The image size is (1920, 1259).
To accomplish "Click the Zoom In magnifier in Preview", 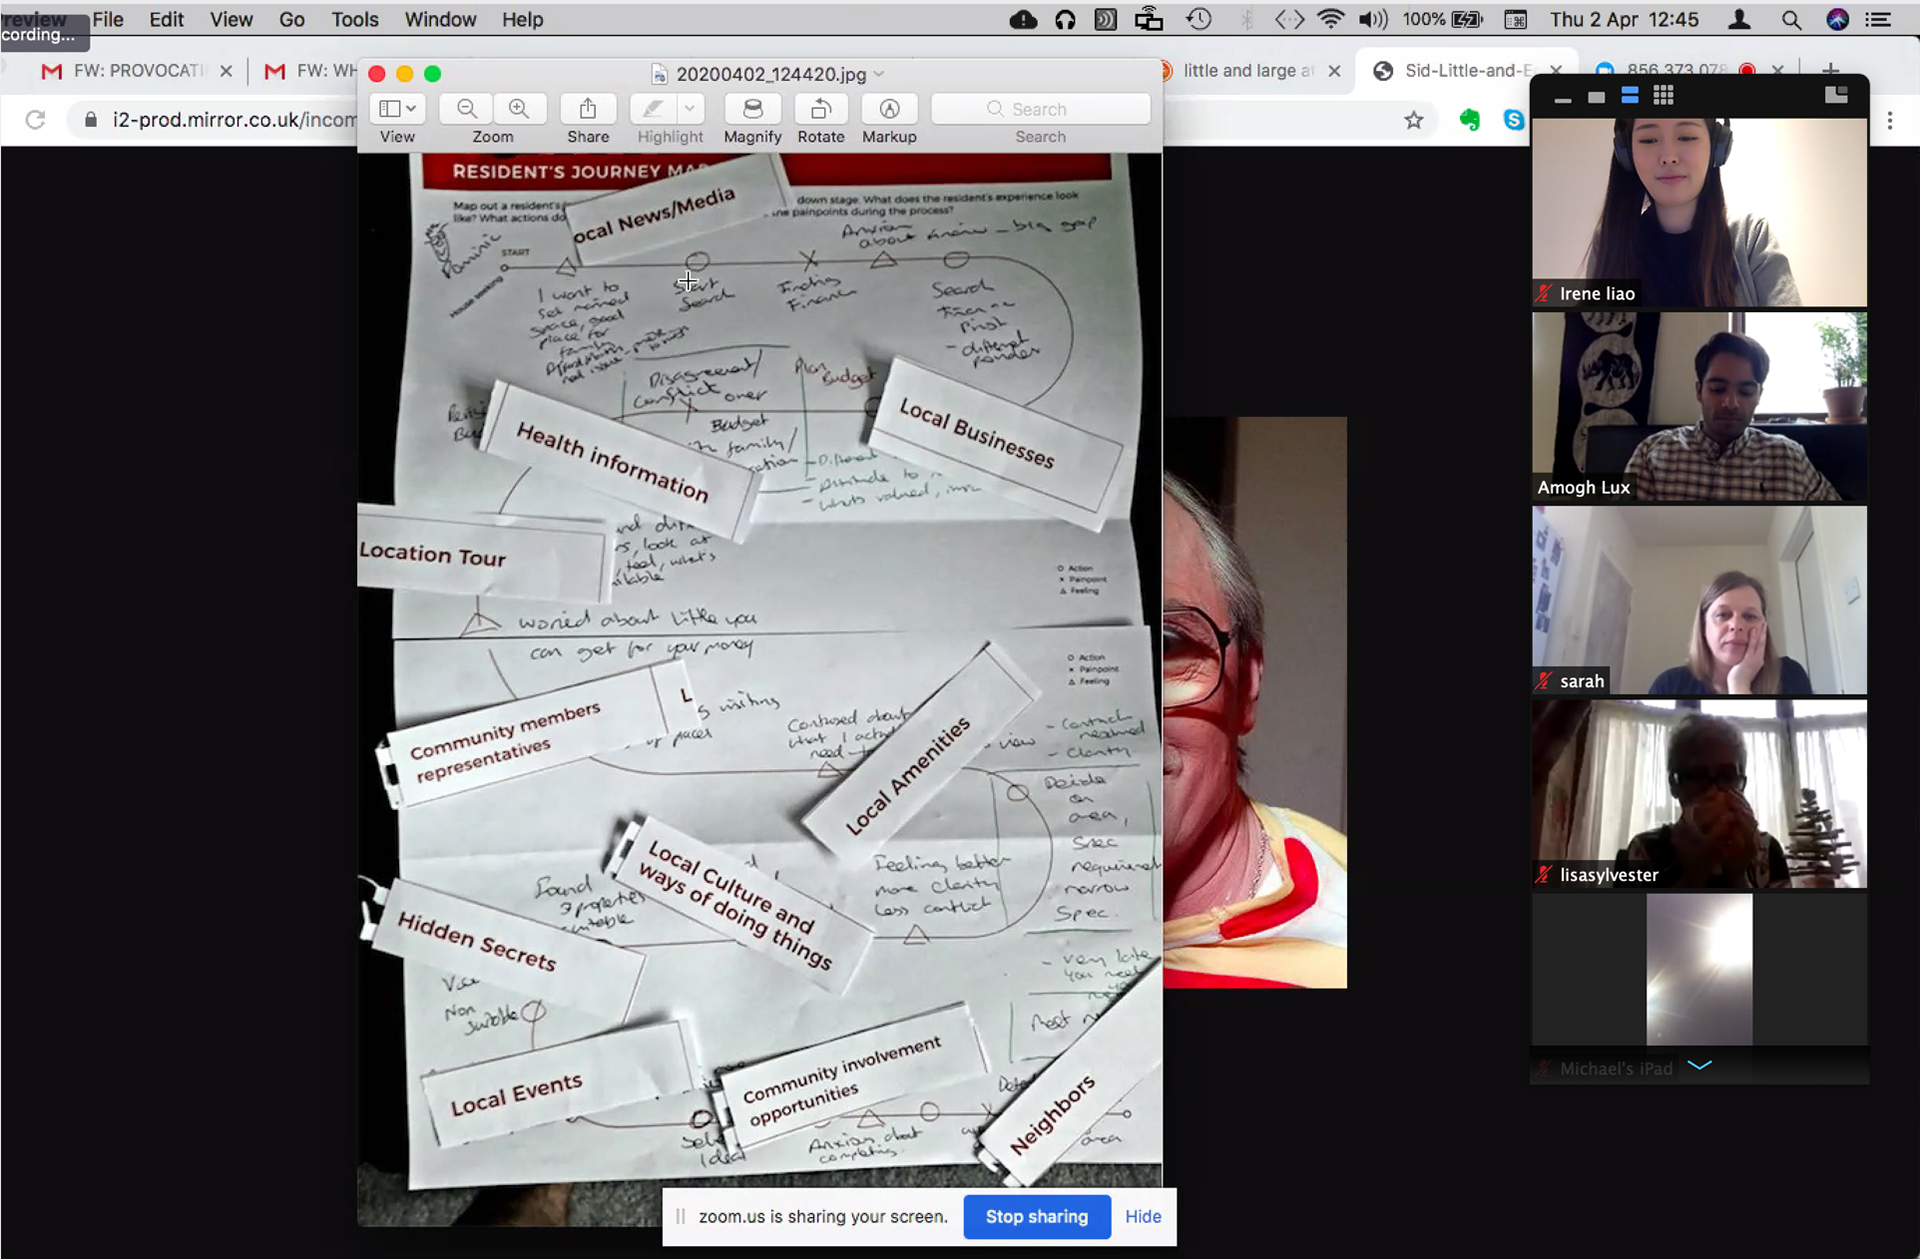I will coord(519,109).
